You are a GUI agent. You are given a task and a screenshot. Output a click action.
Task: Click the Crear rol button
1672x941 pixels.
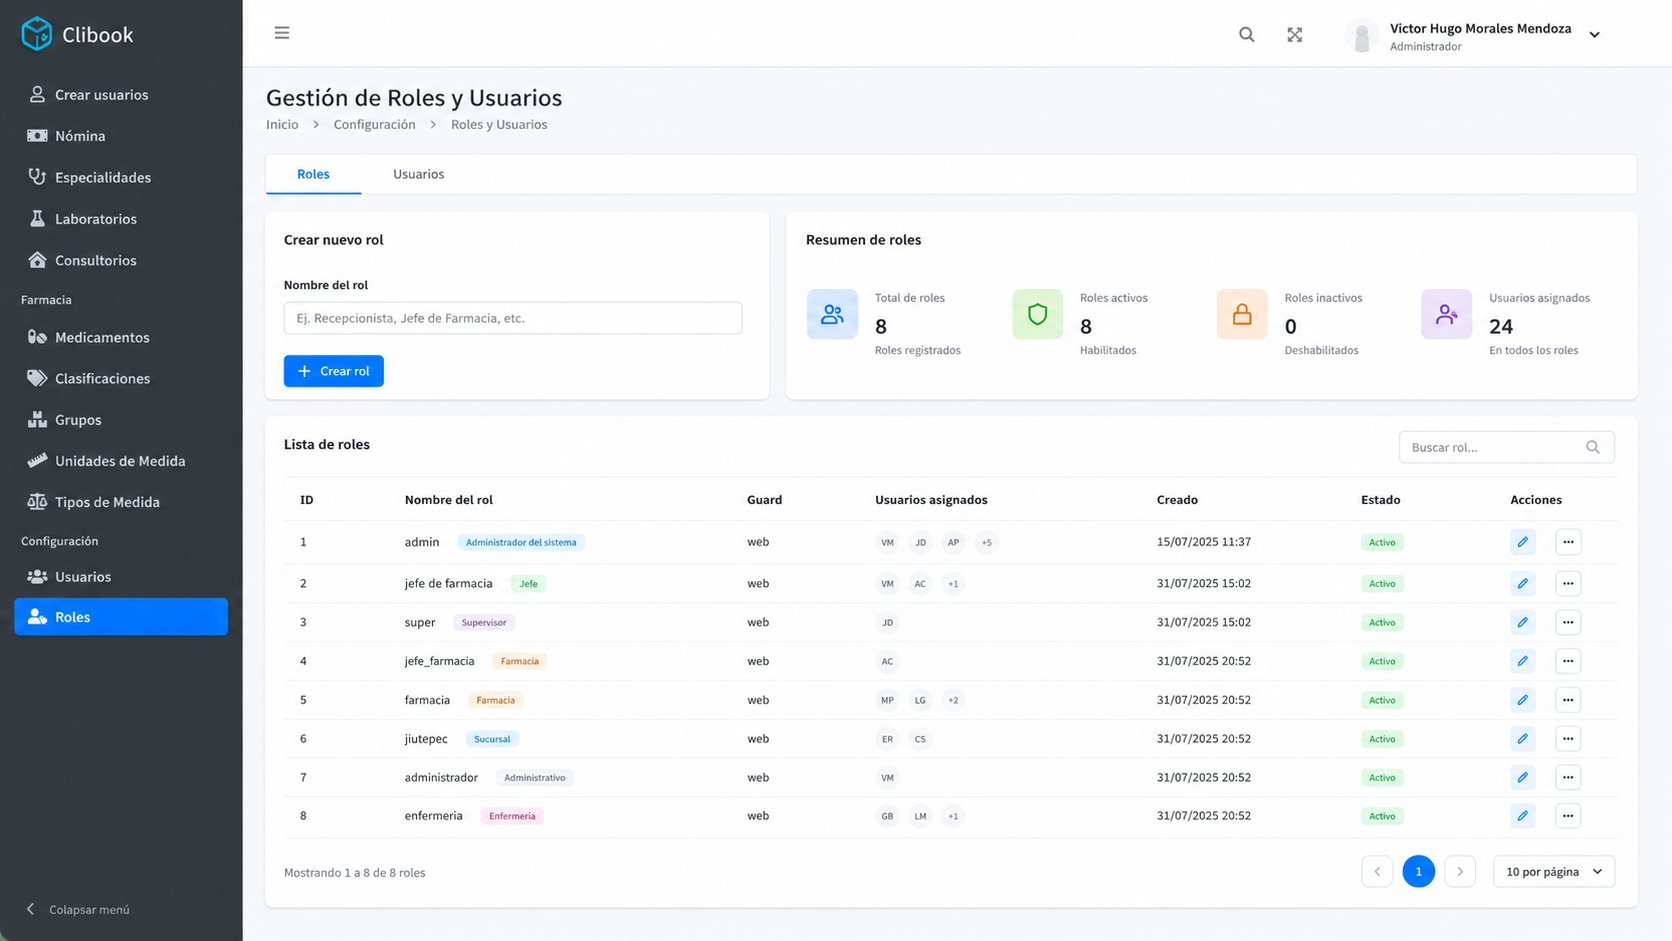pos(334,371)
